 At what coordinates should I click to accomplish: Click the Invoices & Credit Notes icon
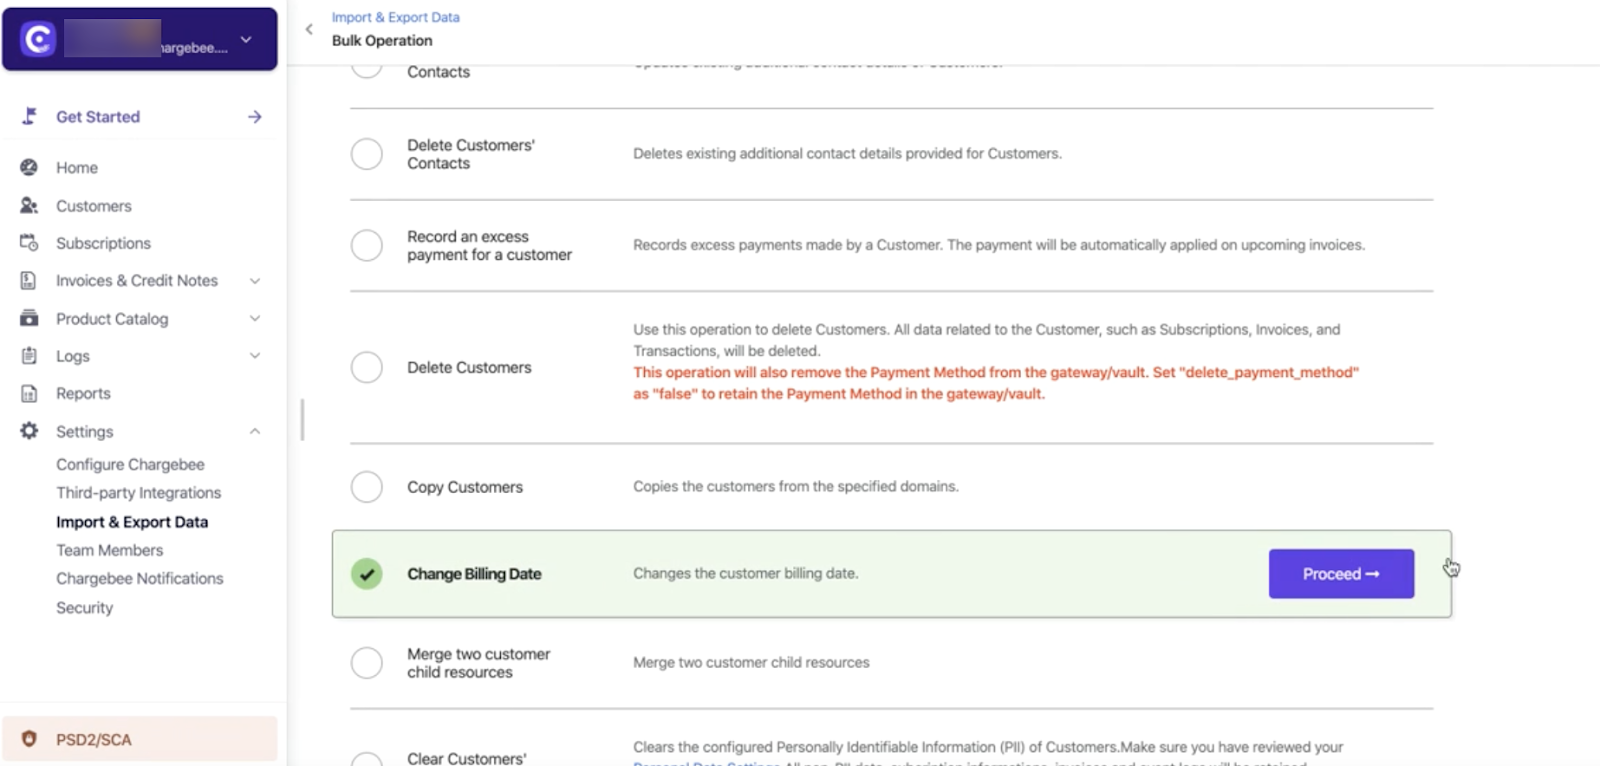pos(29,281)
